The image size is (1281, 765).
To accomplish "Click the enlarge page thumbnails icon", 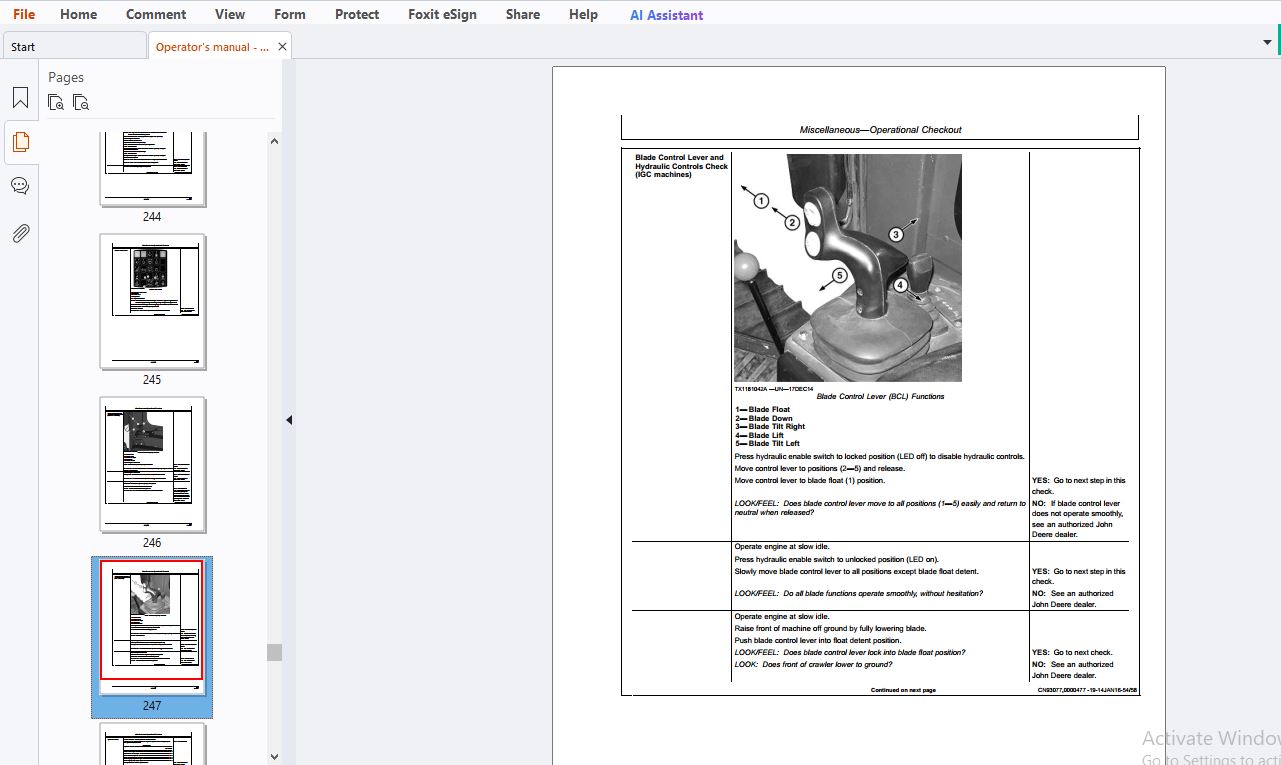I will click(x=56, y=102).
